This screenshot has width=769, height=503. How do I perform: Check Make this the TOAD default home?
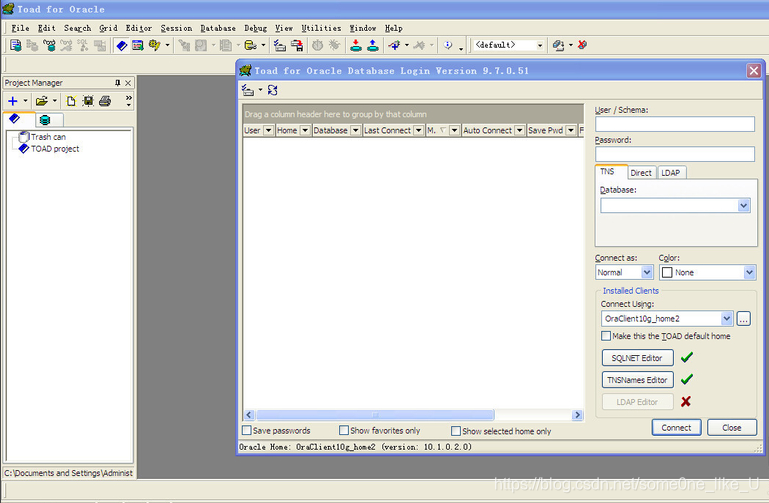click(x=606, y=336)
